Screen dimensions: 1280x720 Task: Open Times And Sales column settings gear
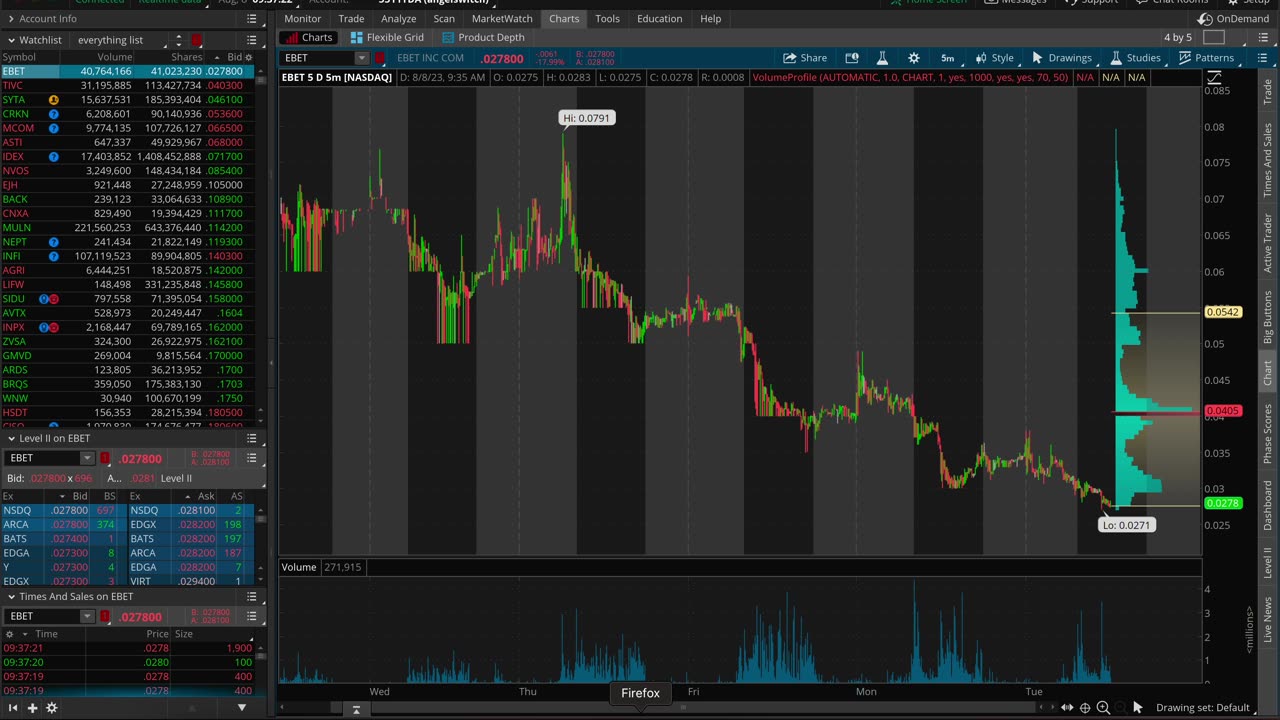(x=10, y=634)
